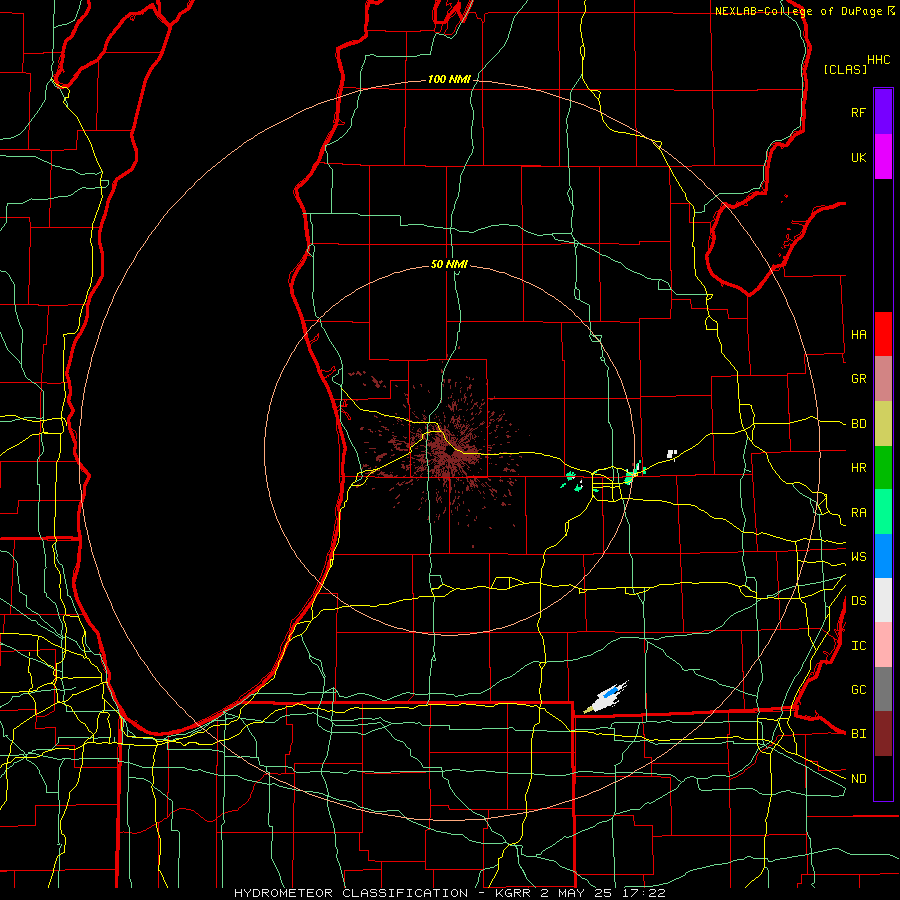This screenshot has width=900, height=900.
Task: Click the magenta UK legend color swatch
Action: click(883, 157)
